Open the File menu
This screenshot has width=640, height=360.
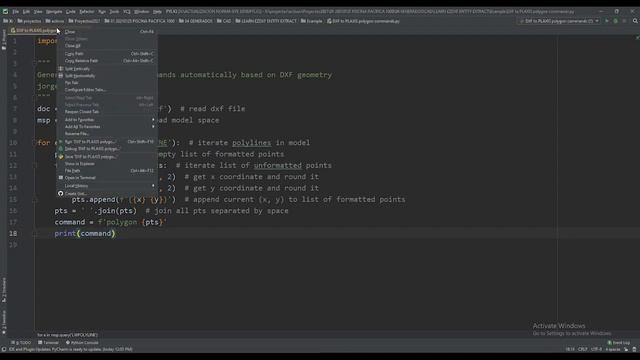point(16,11)
